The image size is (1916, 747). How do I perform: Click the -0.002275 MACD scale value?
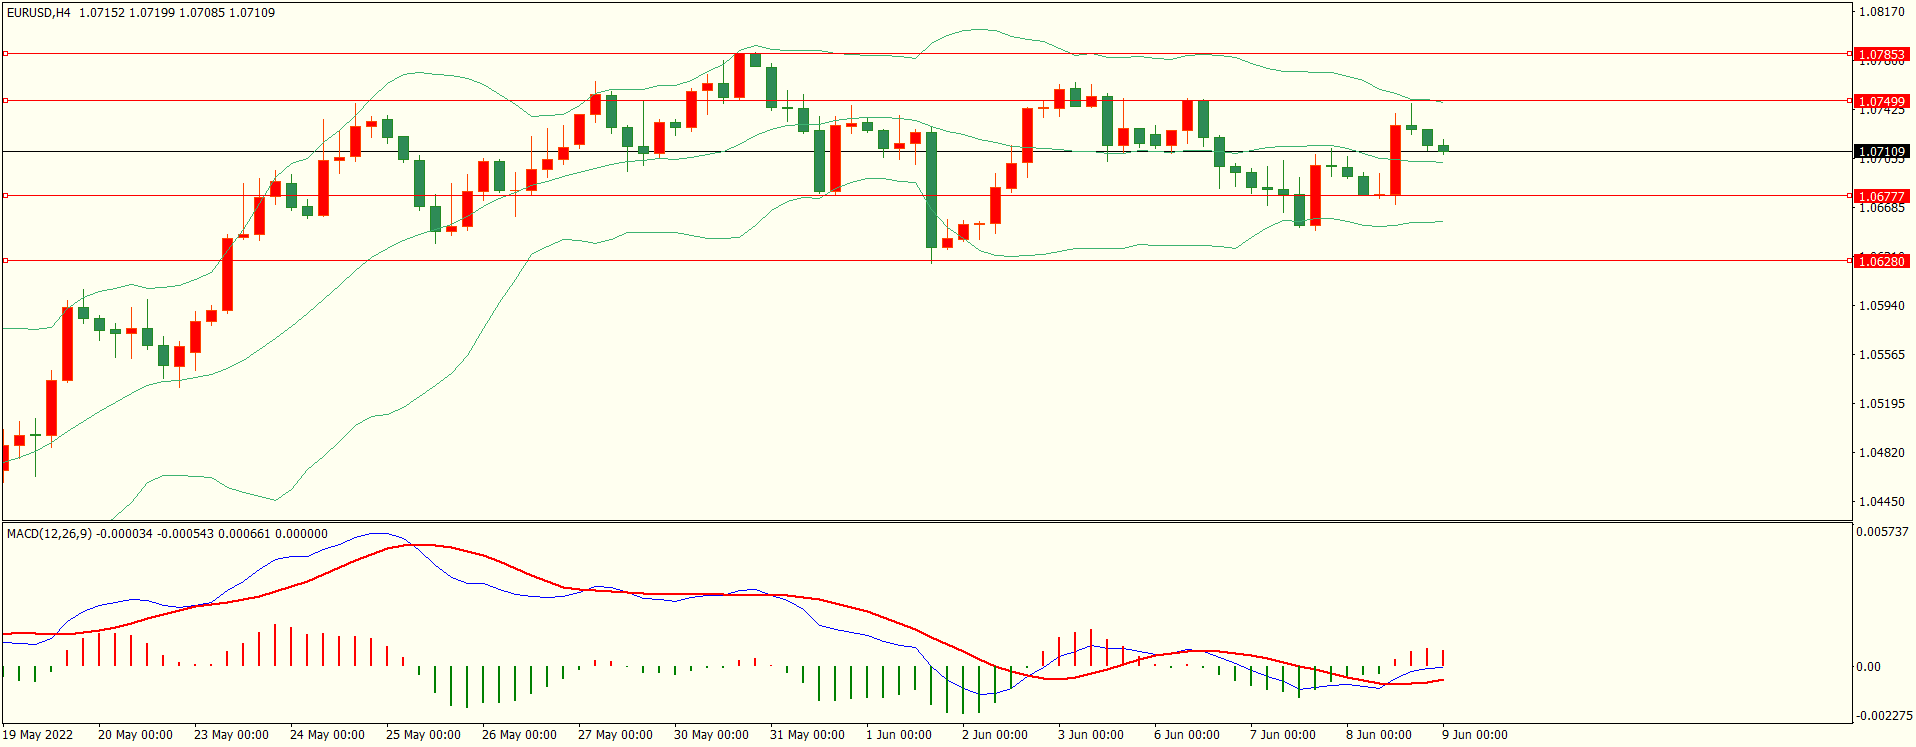(1884, 716)
